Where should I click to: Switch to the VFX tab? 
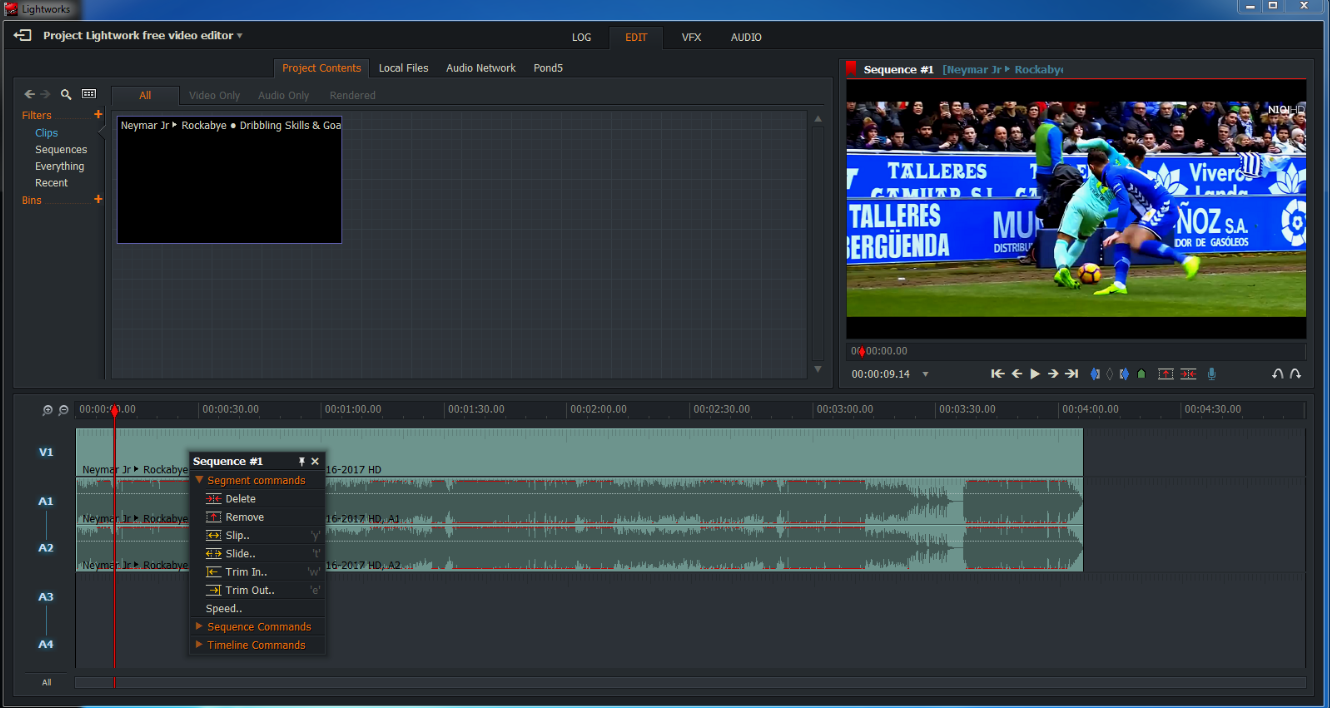pos(691,37)
